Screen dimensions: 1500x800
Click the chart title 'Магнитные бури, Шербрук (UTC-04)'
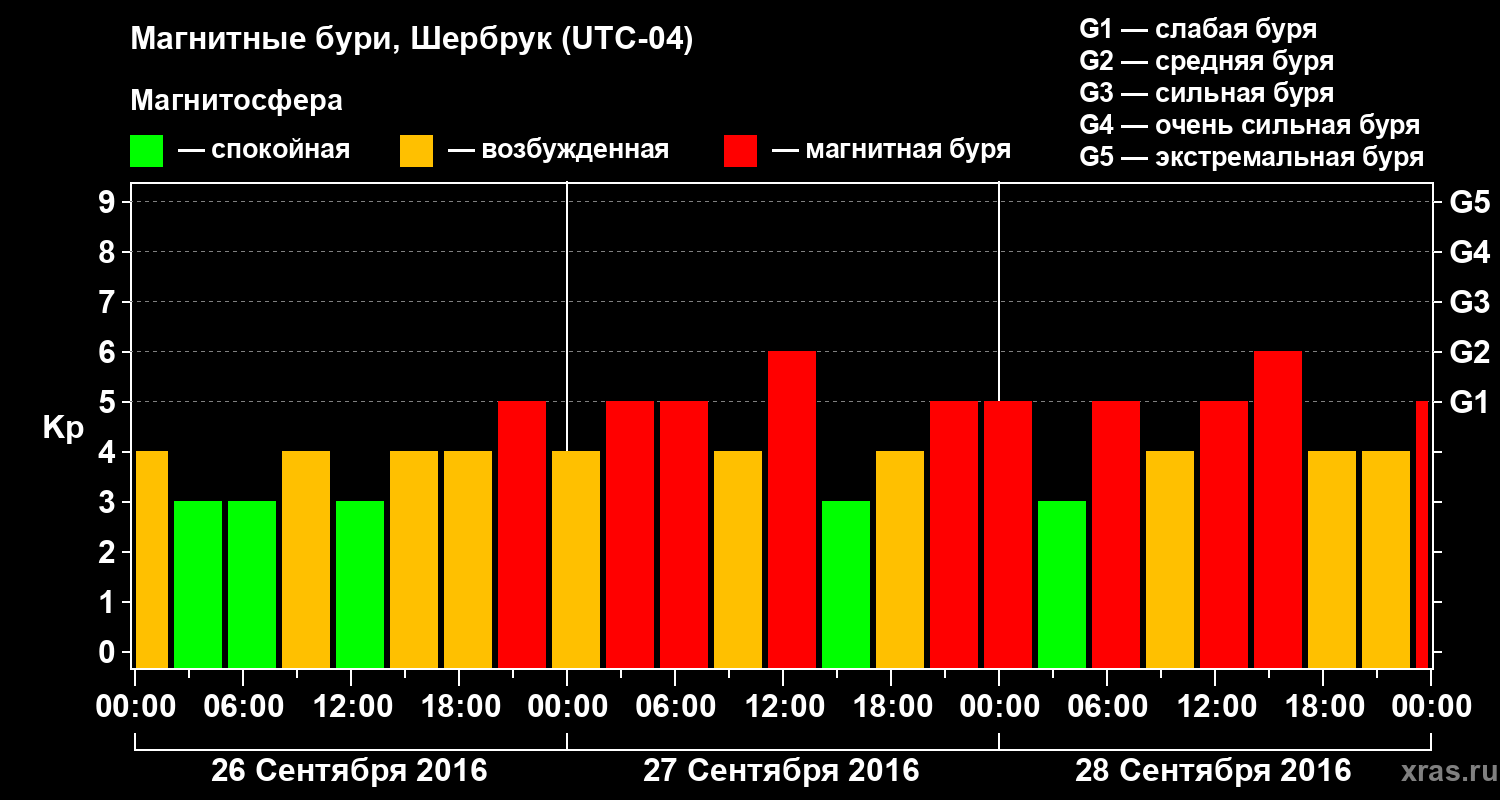[411, 41]
